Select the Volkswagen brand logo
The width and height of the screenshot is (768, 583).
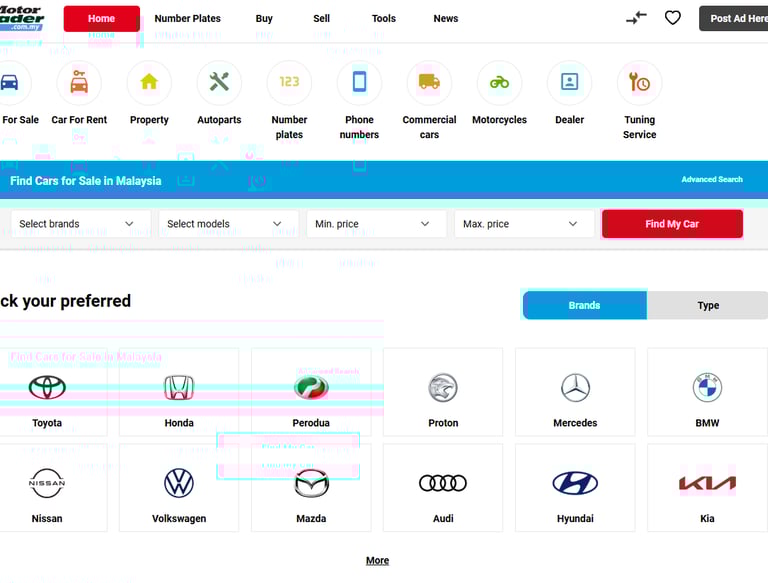179,483
